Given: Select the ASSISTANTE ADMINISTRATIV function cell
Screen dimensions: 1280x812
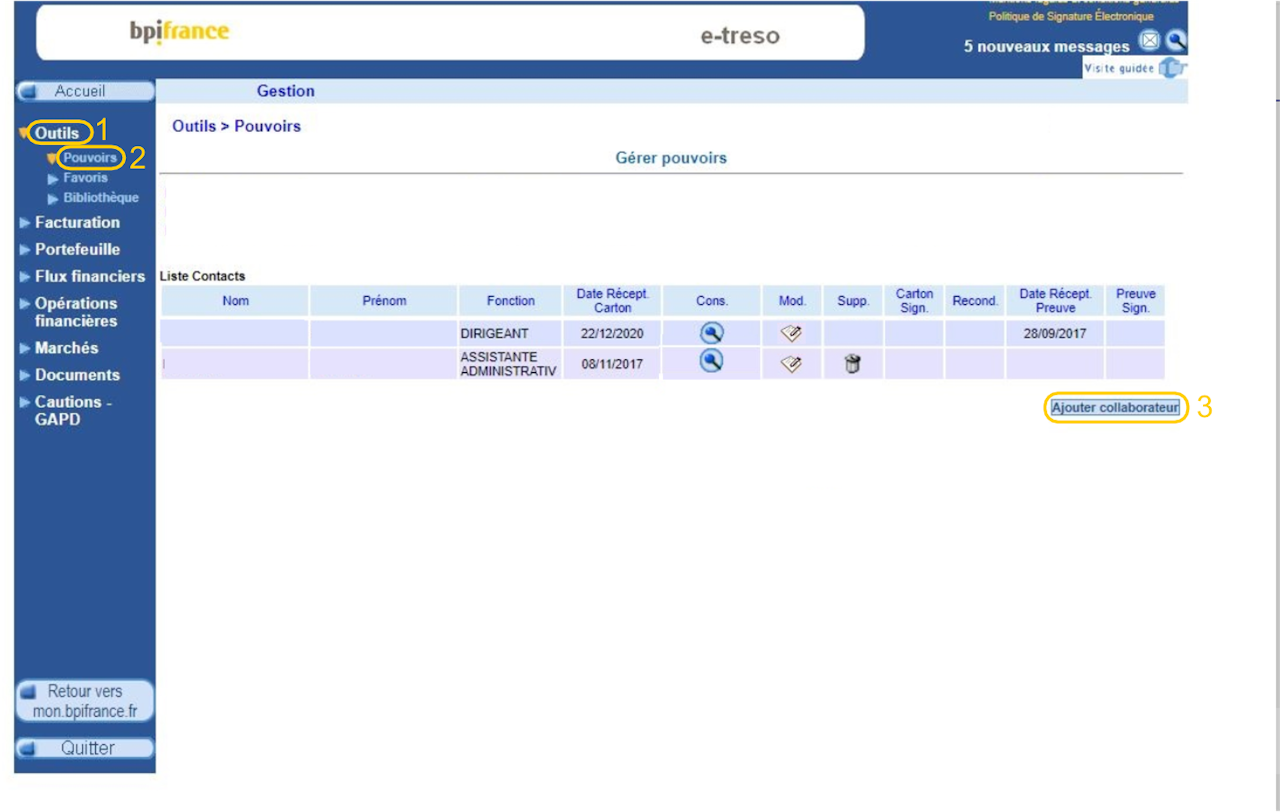Looking at the screenshot, I should tap(511, 364).
